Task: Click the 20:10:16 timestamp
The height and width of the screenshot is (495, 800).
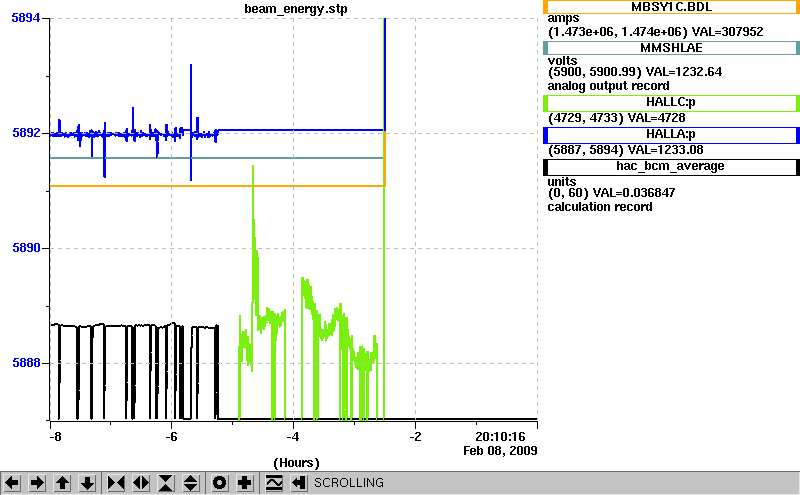Action: pyautogui.click(x=500, y=437)
